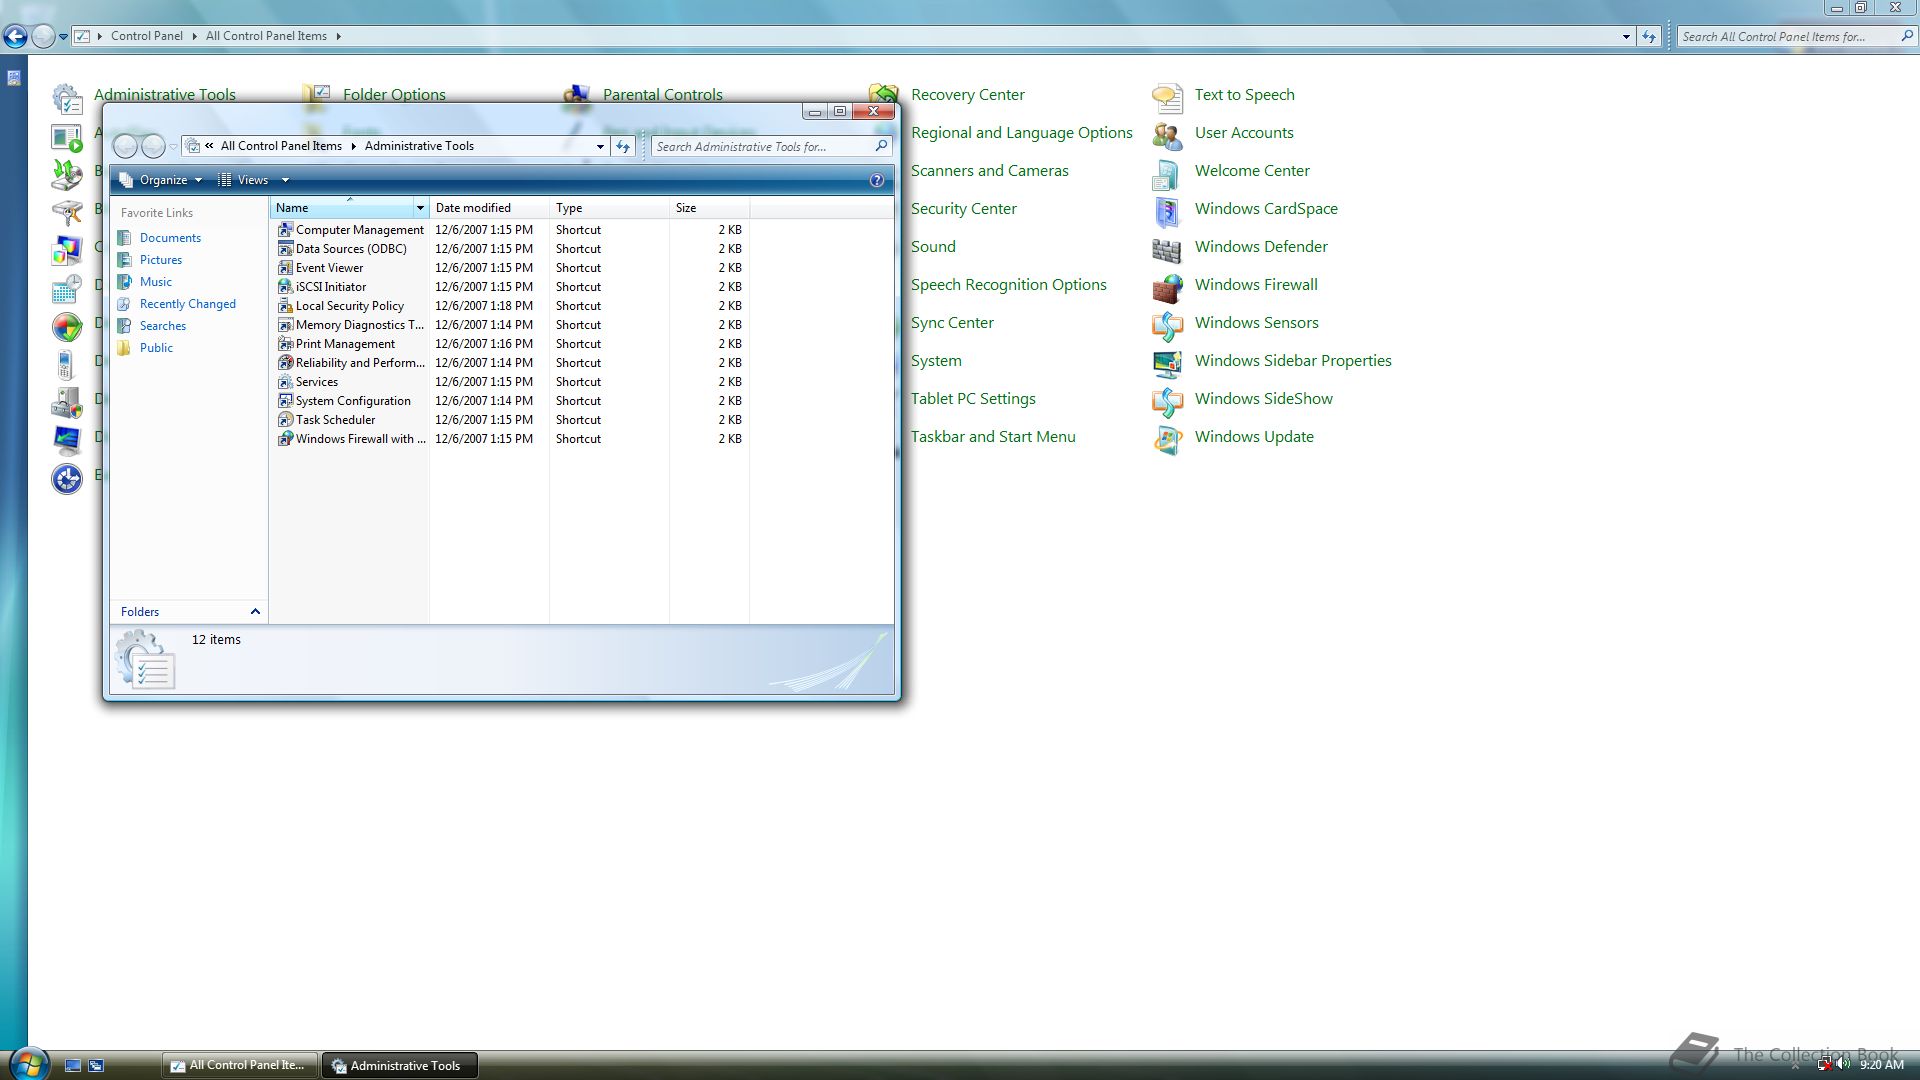Sort by Size column header
1920x1080 pixels.
pyautogui.click(x=709, y=208)
